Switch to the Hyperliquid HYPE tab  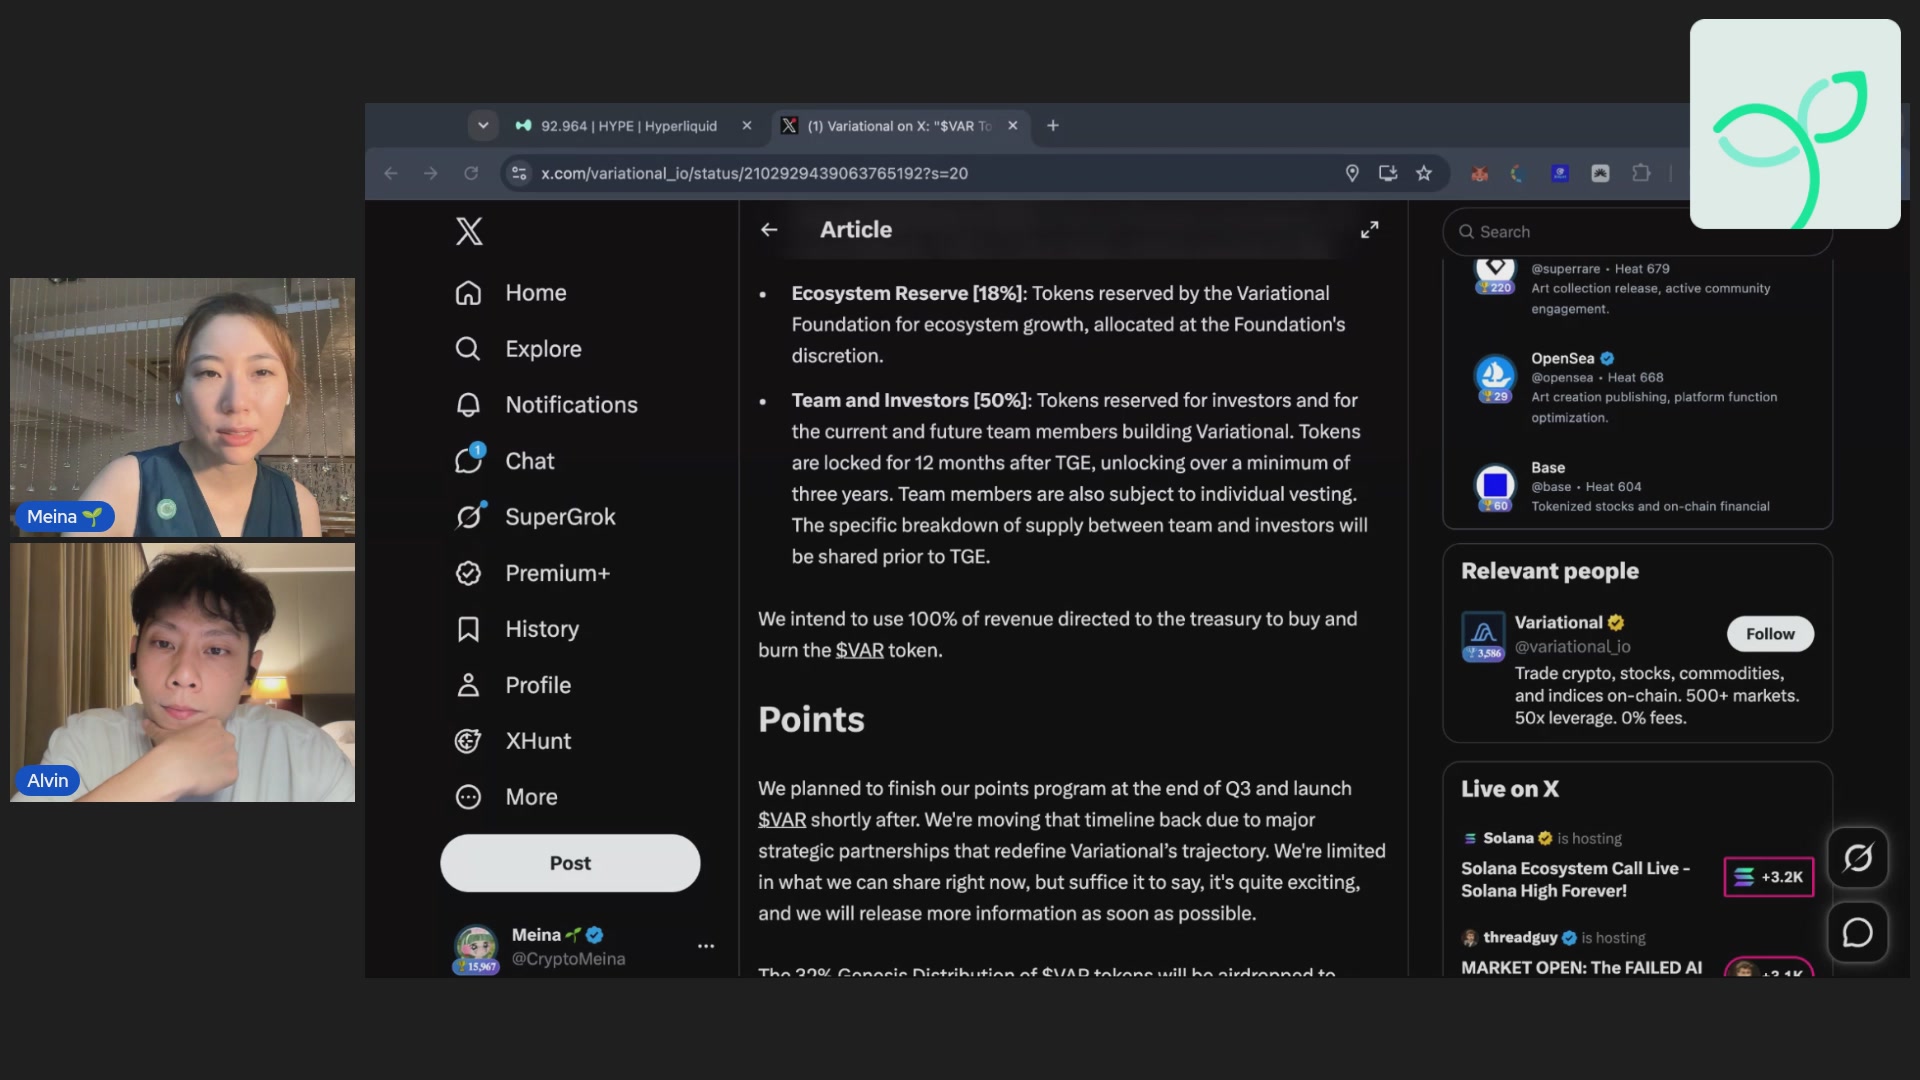coord(628,126)
